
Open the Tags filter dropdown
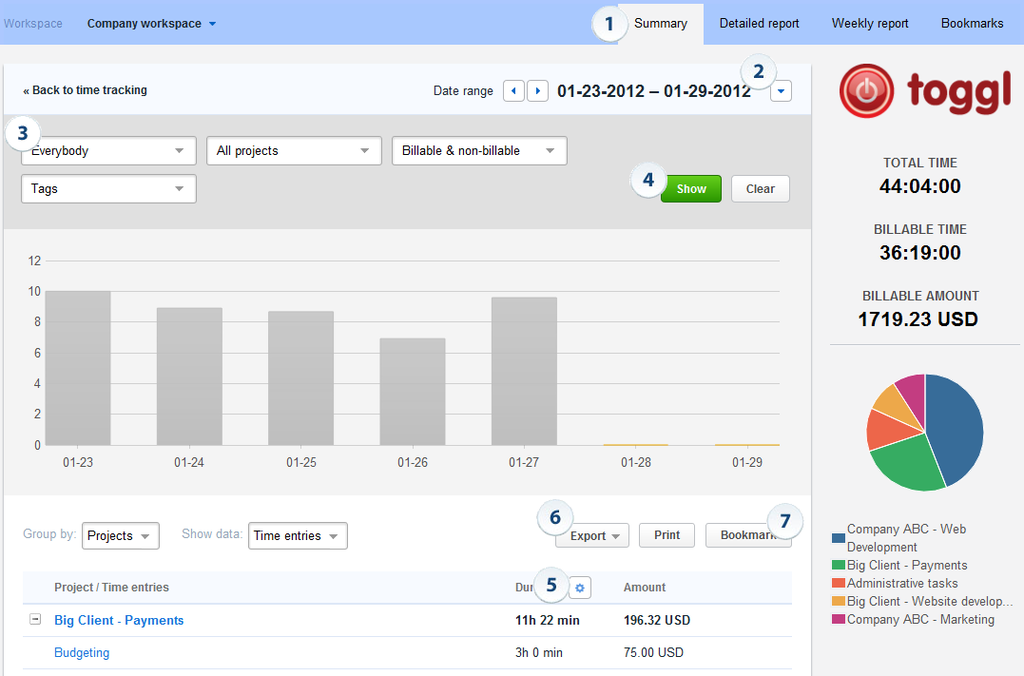(109, 189)
